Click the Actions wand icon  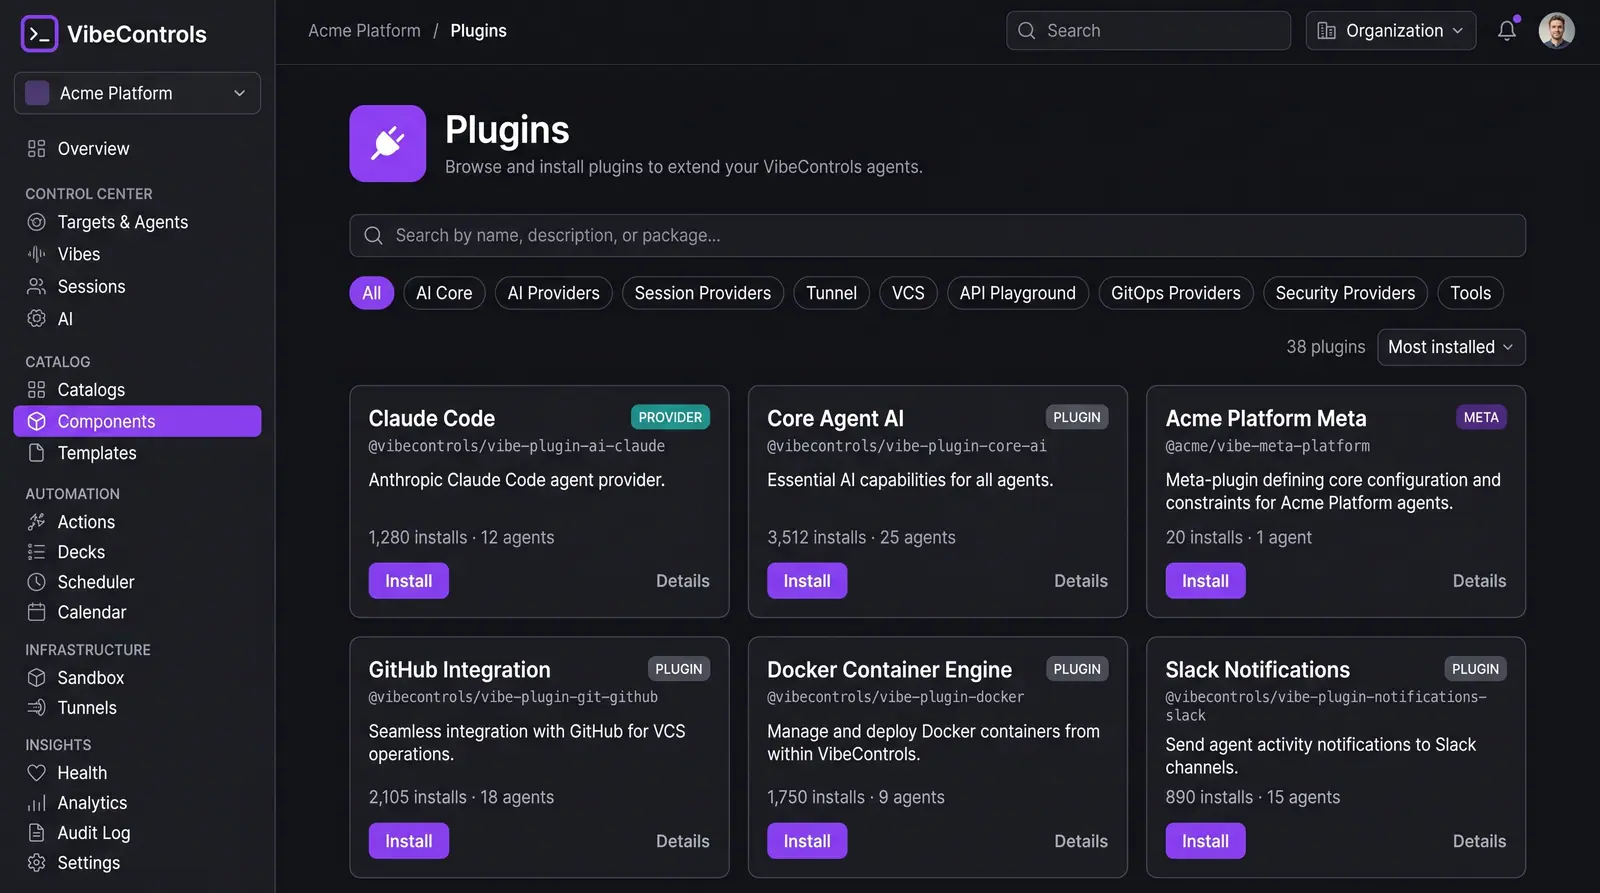[37, 522]
